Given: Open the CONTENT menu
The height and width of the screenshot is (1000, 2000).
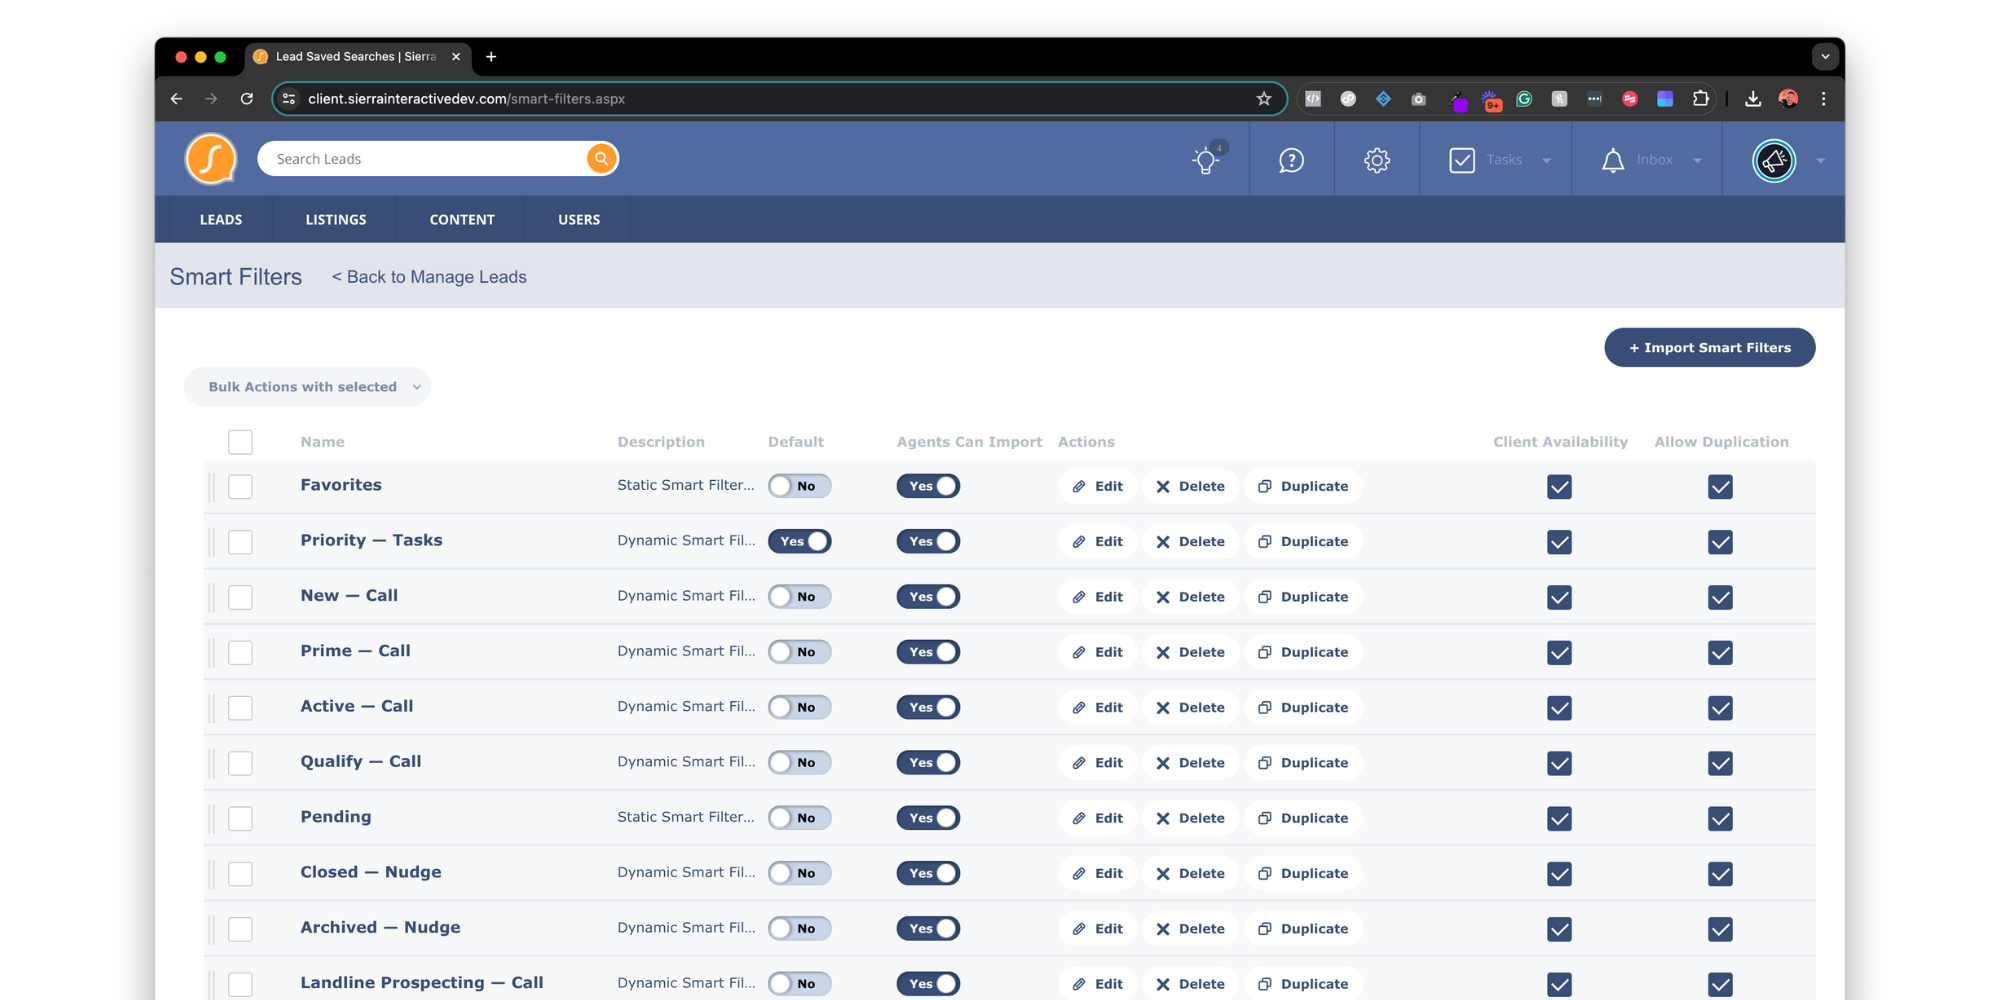Looking at the screenshot, I should 462,220.
